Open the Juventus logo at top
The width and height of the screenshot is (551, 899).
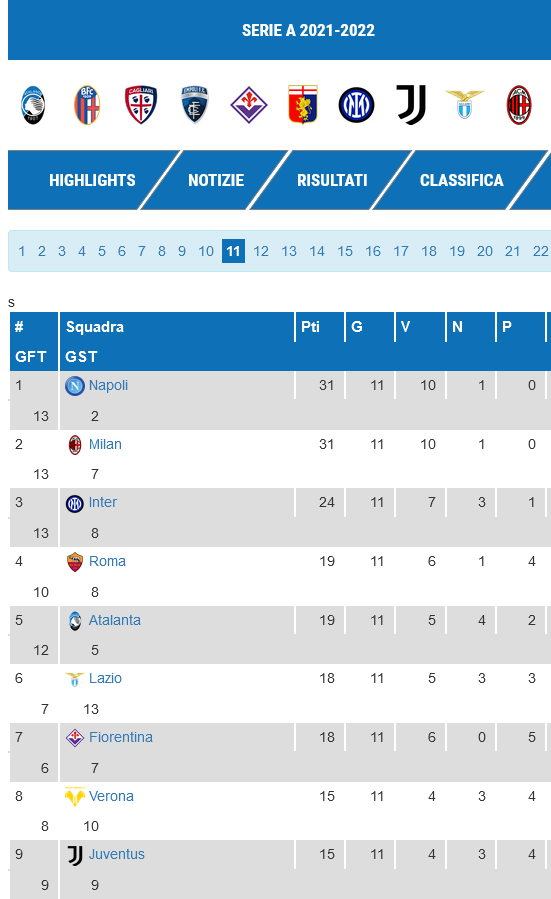click(x=411, y=105)
